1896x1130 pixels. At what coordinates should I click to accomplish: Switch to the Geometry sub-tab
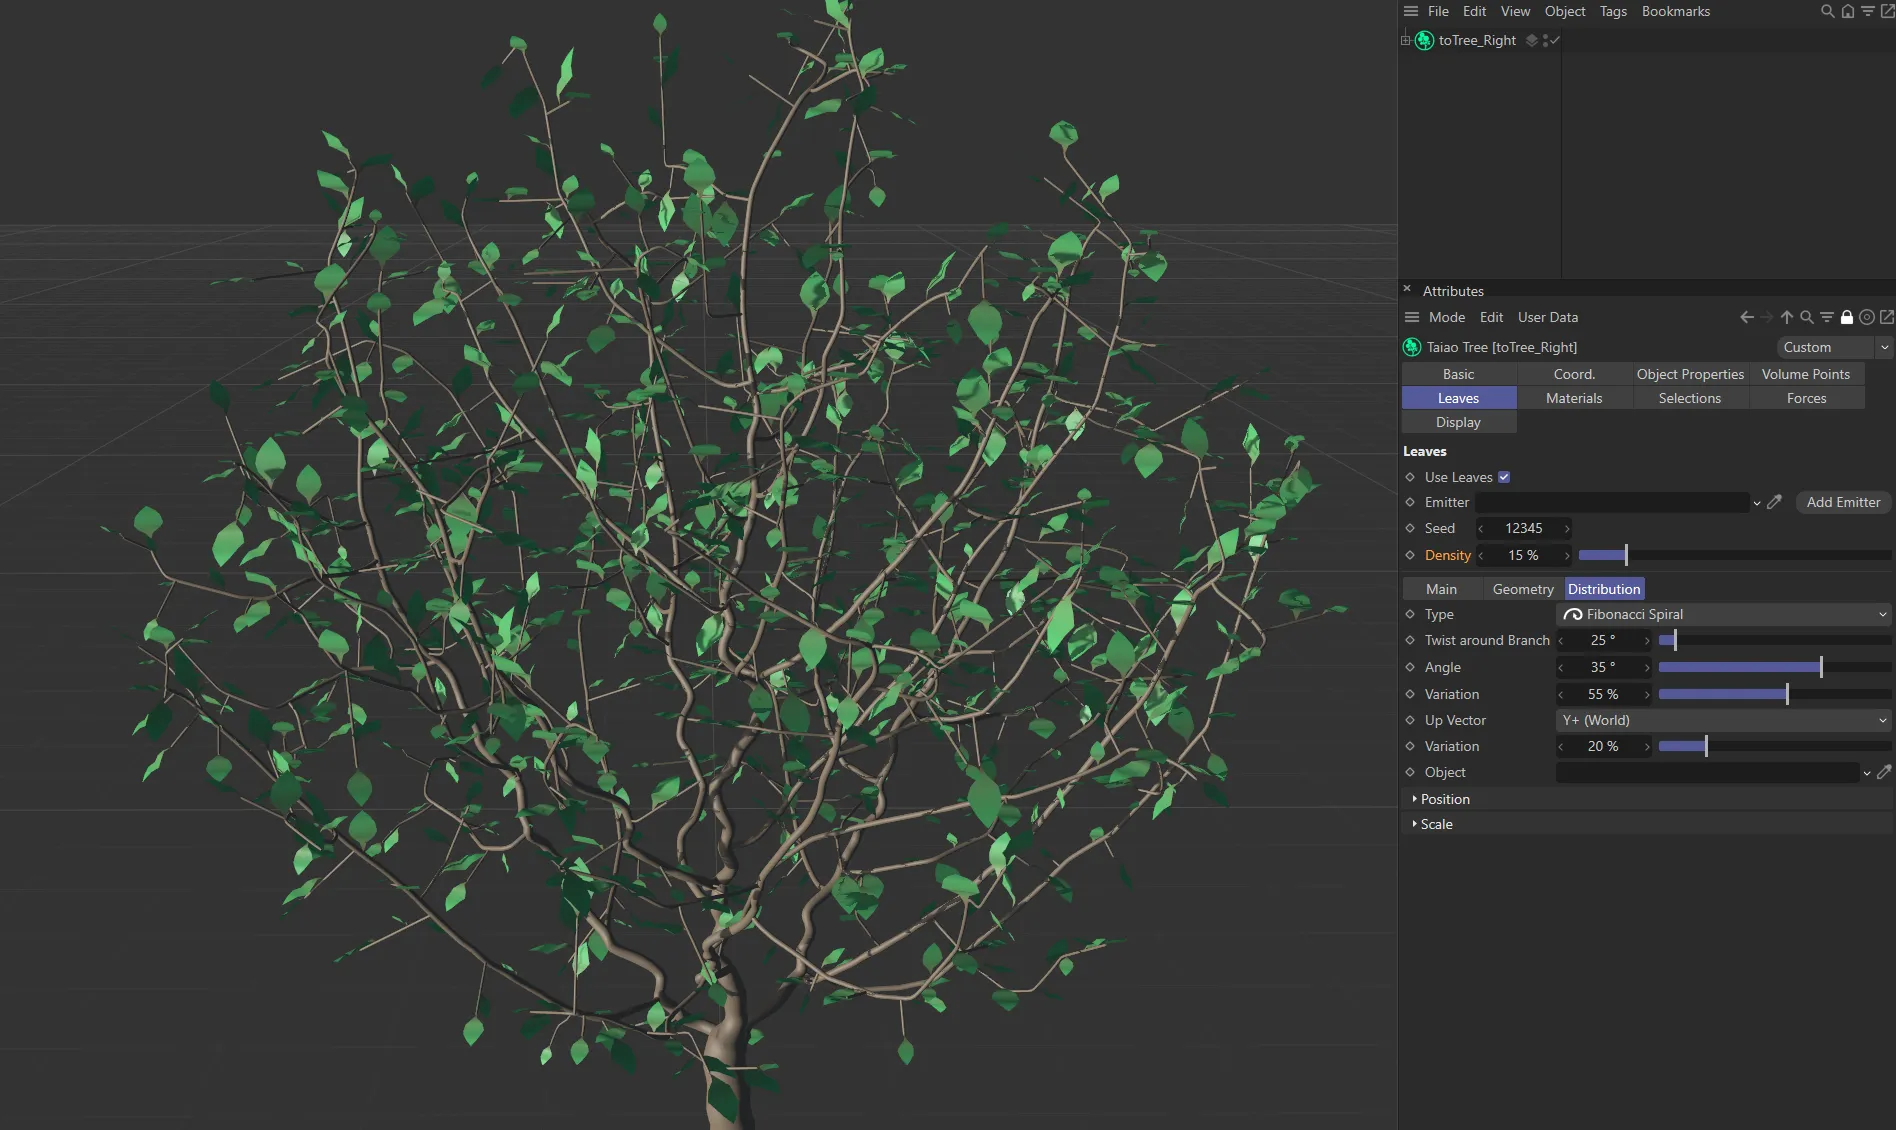click(x=1522, y=589)
